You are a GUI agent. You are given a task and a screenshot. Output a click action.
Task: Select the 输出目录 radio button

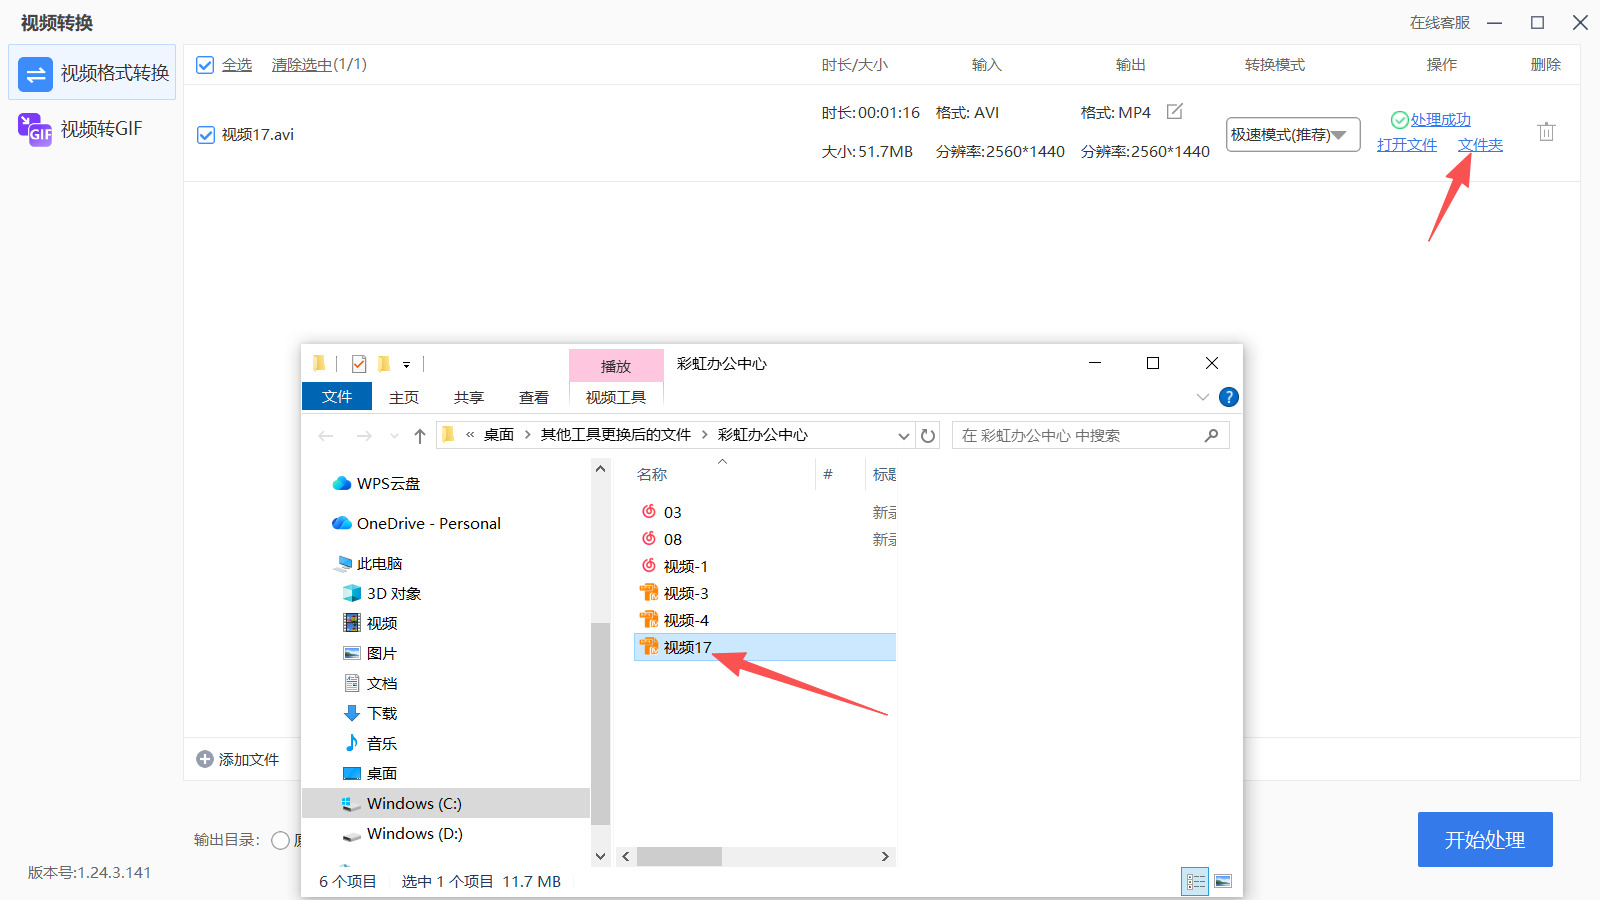point(281,840)
